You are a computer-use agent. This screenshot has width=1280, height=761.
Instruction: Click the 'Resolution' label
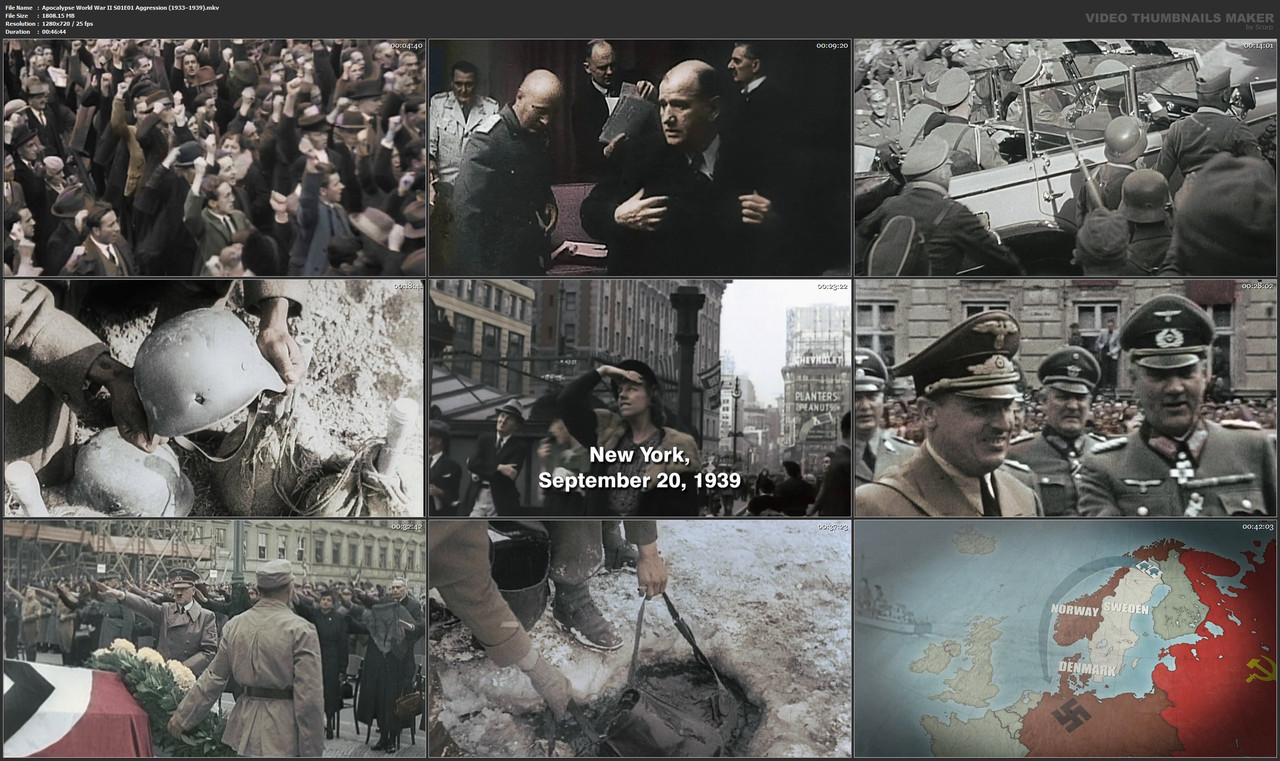pos(20,24)
